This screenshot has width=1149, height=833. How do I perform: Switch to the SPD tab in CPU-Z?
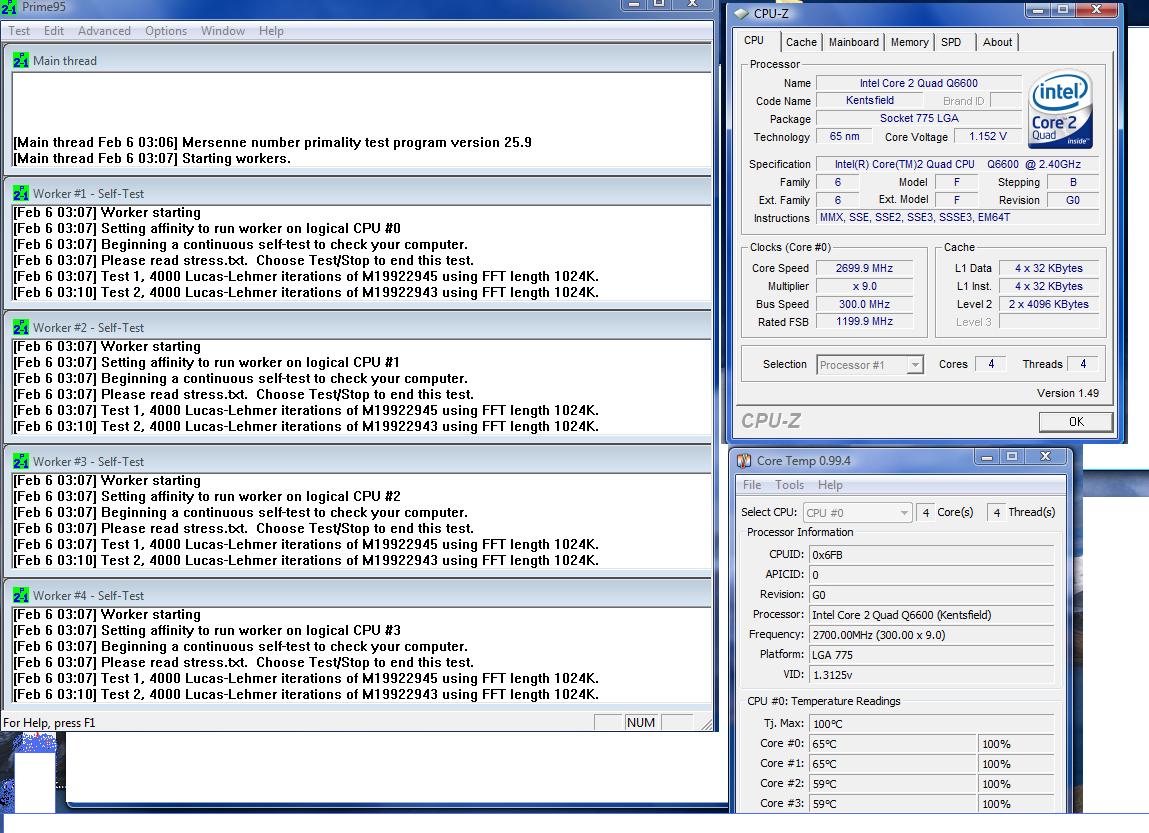(x=951, y=42)
